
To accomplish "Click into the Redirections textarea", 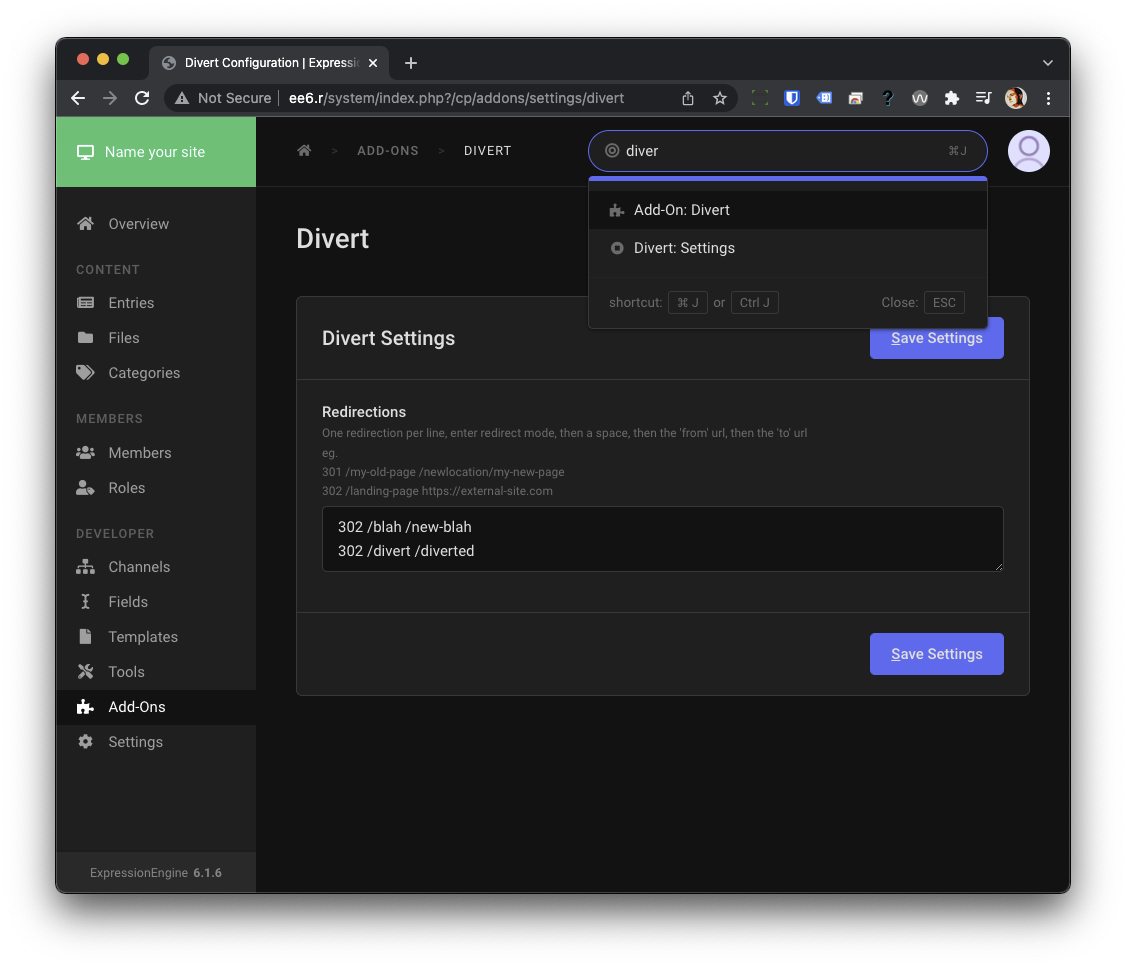I will [x=662, y=539].
